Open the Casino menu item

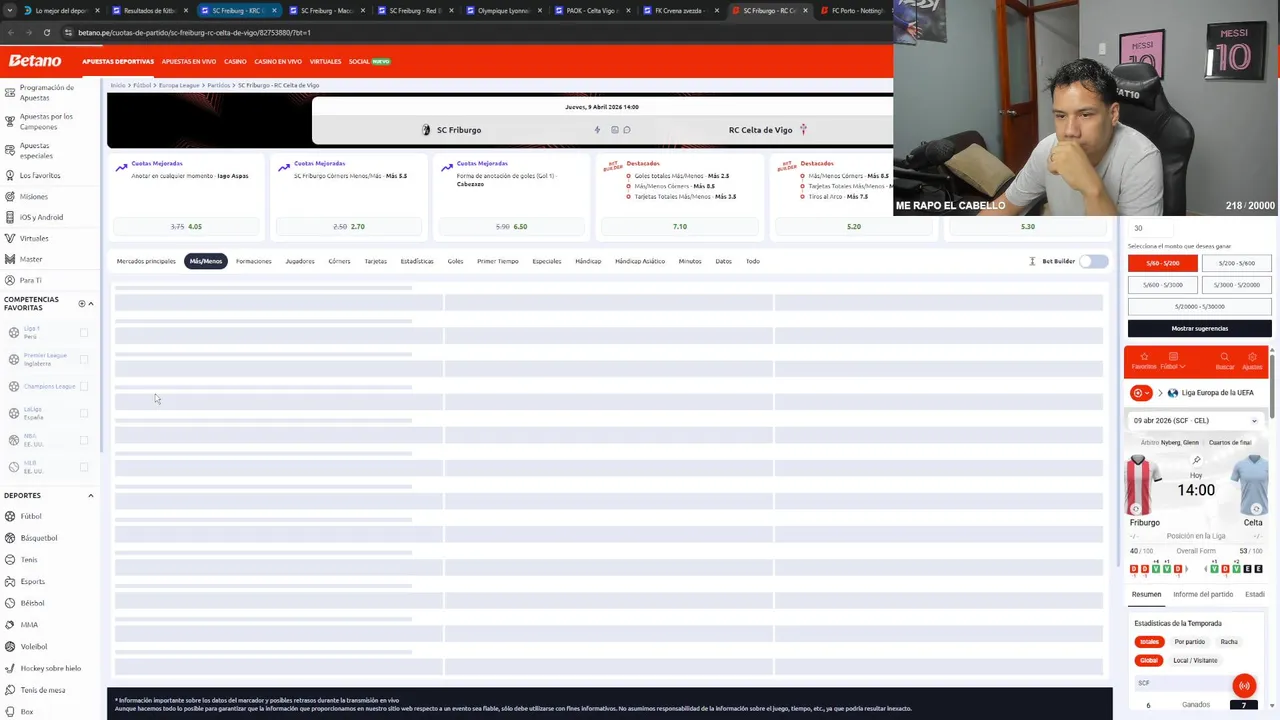(235, 62)
